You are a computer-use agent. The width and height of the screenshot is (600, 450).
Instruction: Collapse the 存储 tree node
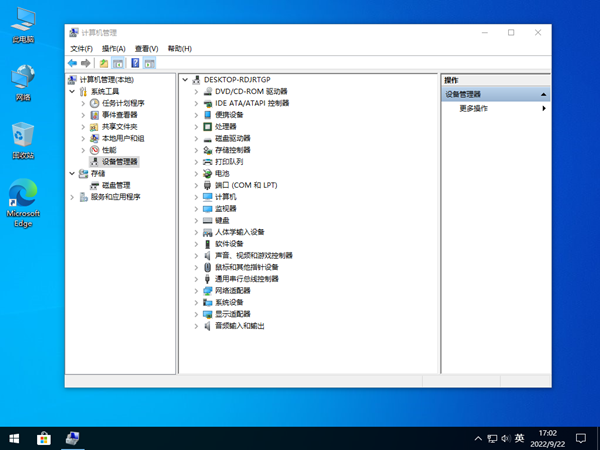click(72, 174)
